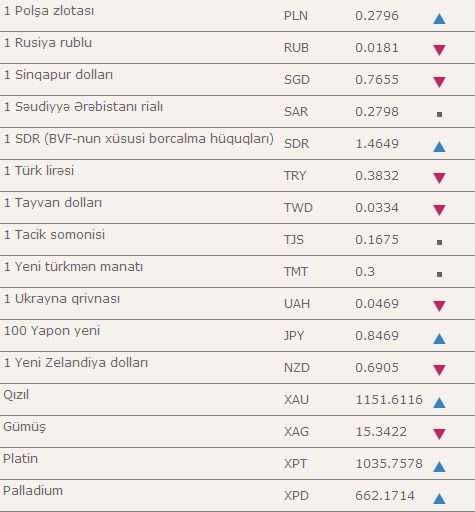Click the Qızıl commodity name

16,395
